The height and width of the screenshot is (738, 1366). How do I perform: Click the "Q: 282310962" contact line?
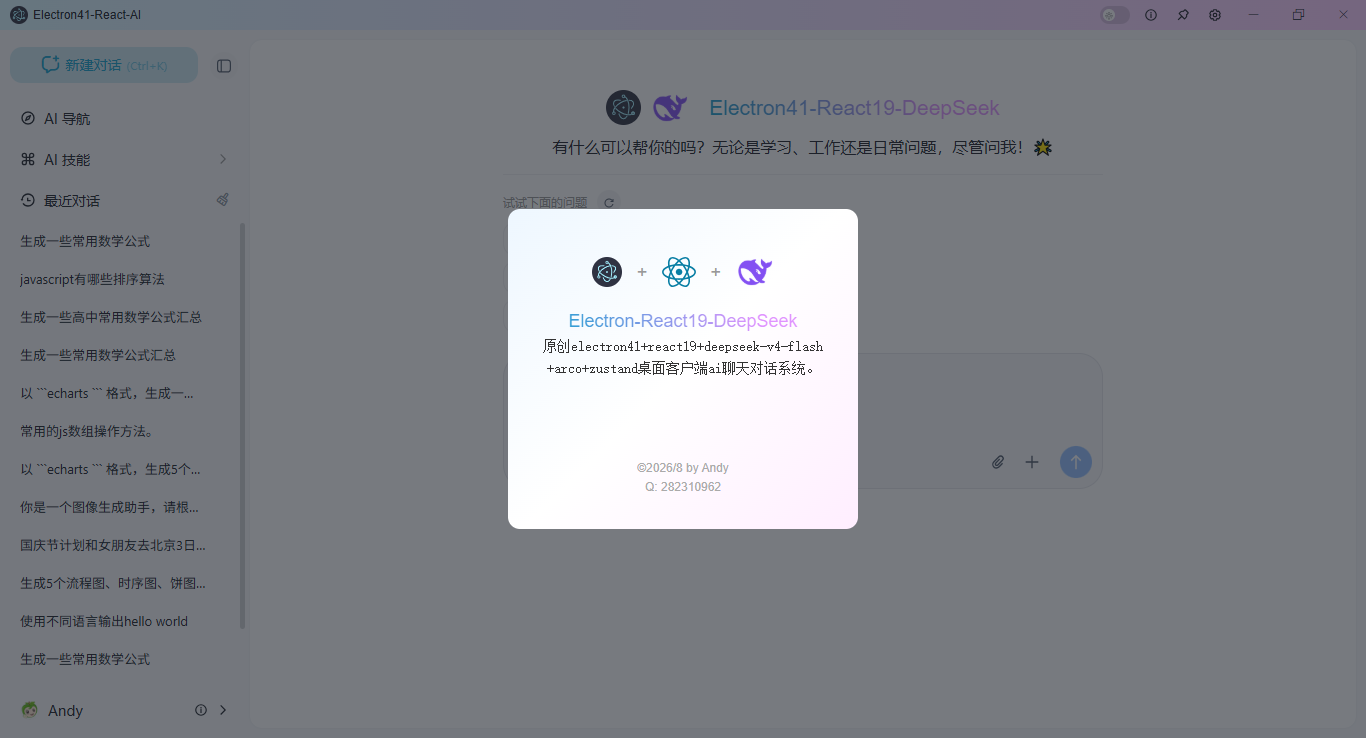[x=683, y=487]
